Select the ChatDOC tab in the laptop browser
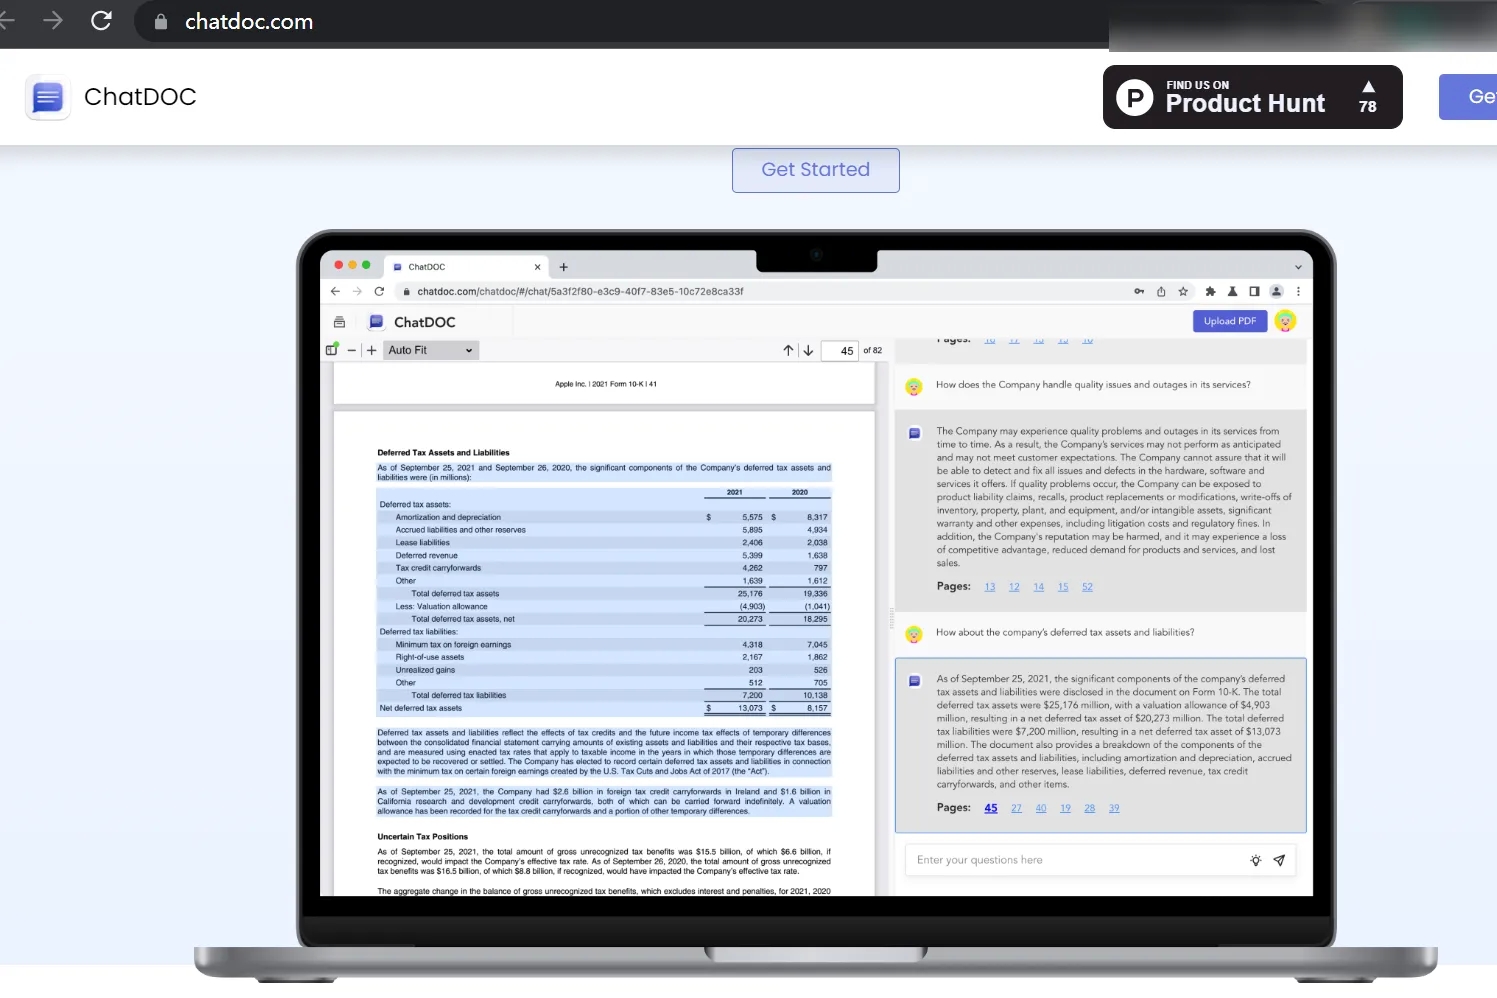The image size is (1497, 998). click(x=466, y=267)
